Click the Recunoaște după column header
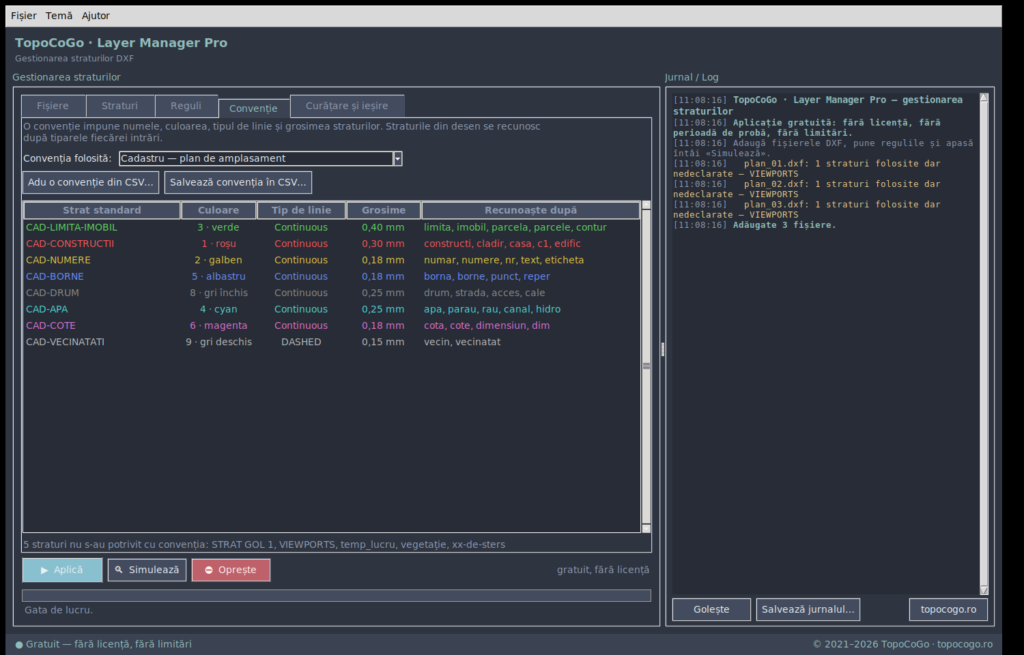This screenshot has height=655, width=1024. click(530, 210)
